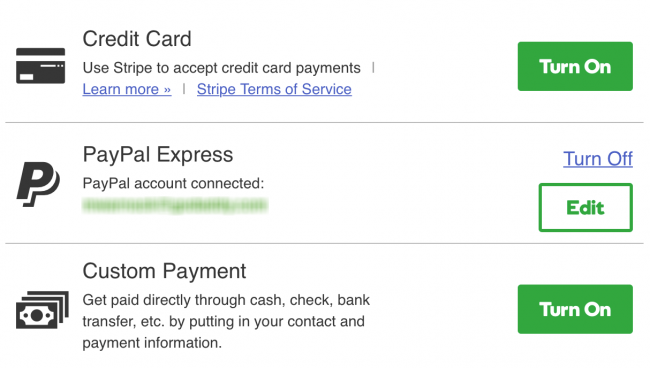The height and width of the screenshot is (368, 650).
Task: Select the PayPal Express heading
Action: [158, 155]
